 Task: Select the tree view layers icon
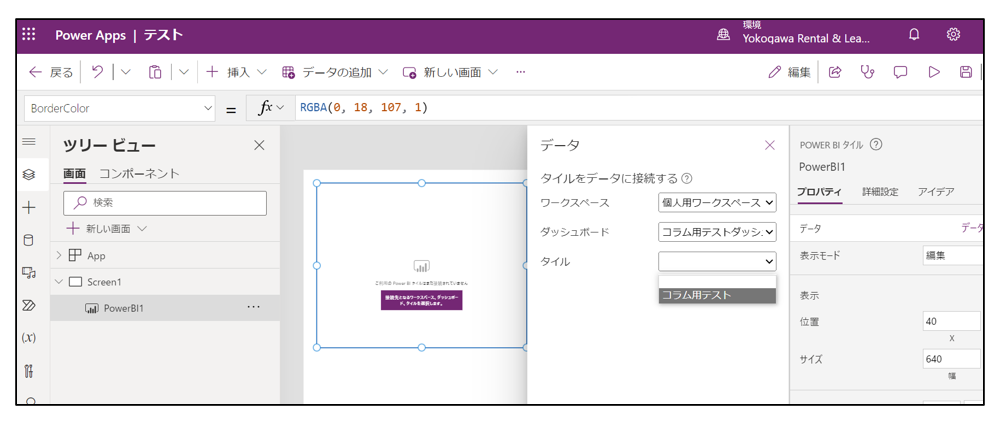(x=29, y=175)
